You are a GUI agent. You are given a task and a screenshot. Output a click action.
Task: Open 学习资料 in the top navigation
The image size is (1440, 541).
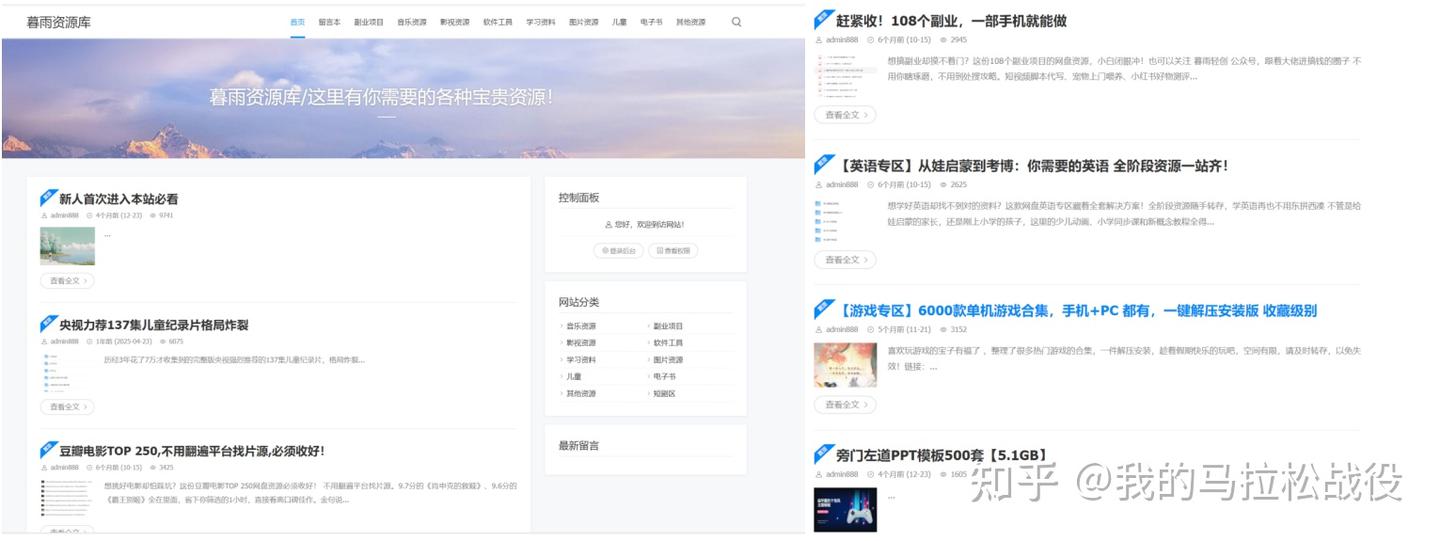[541, 22]
